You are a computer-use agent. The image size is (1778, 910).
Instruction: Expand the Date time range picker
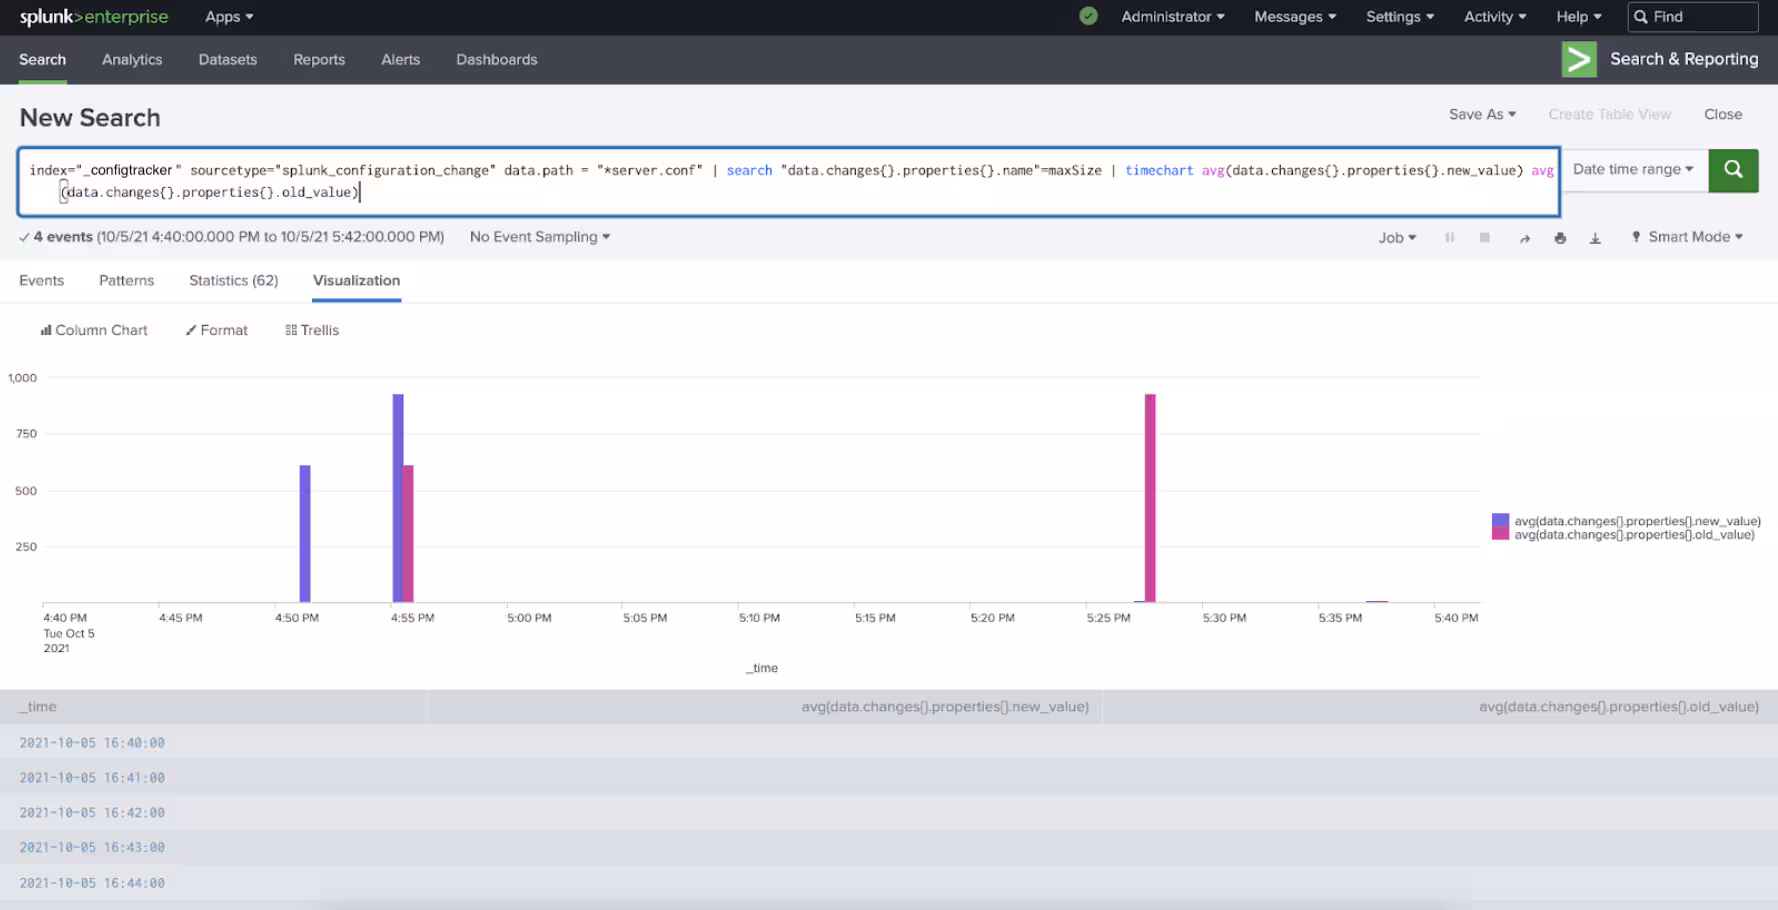1632,170
